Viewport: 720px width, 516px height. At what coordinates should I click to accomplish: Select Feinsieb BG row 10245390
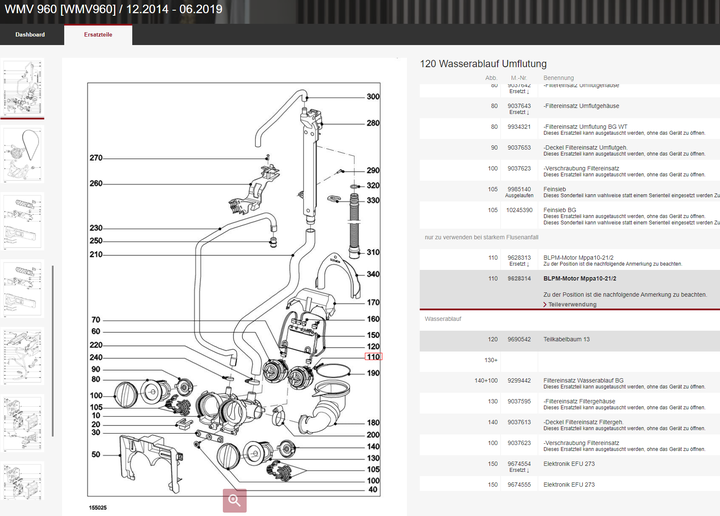point(570,216)
